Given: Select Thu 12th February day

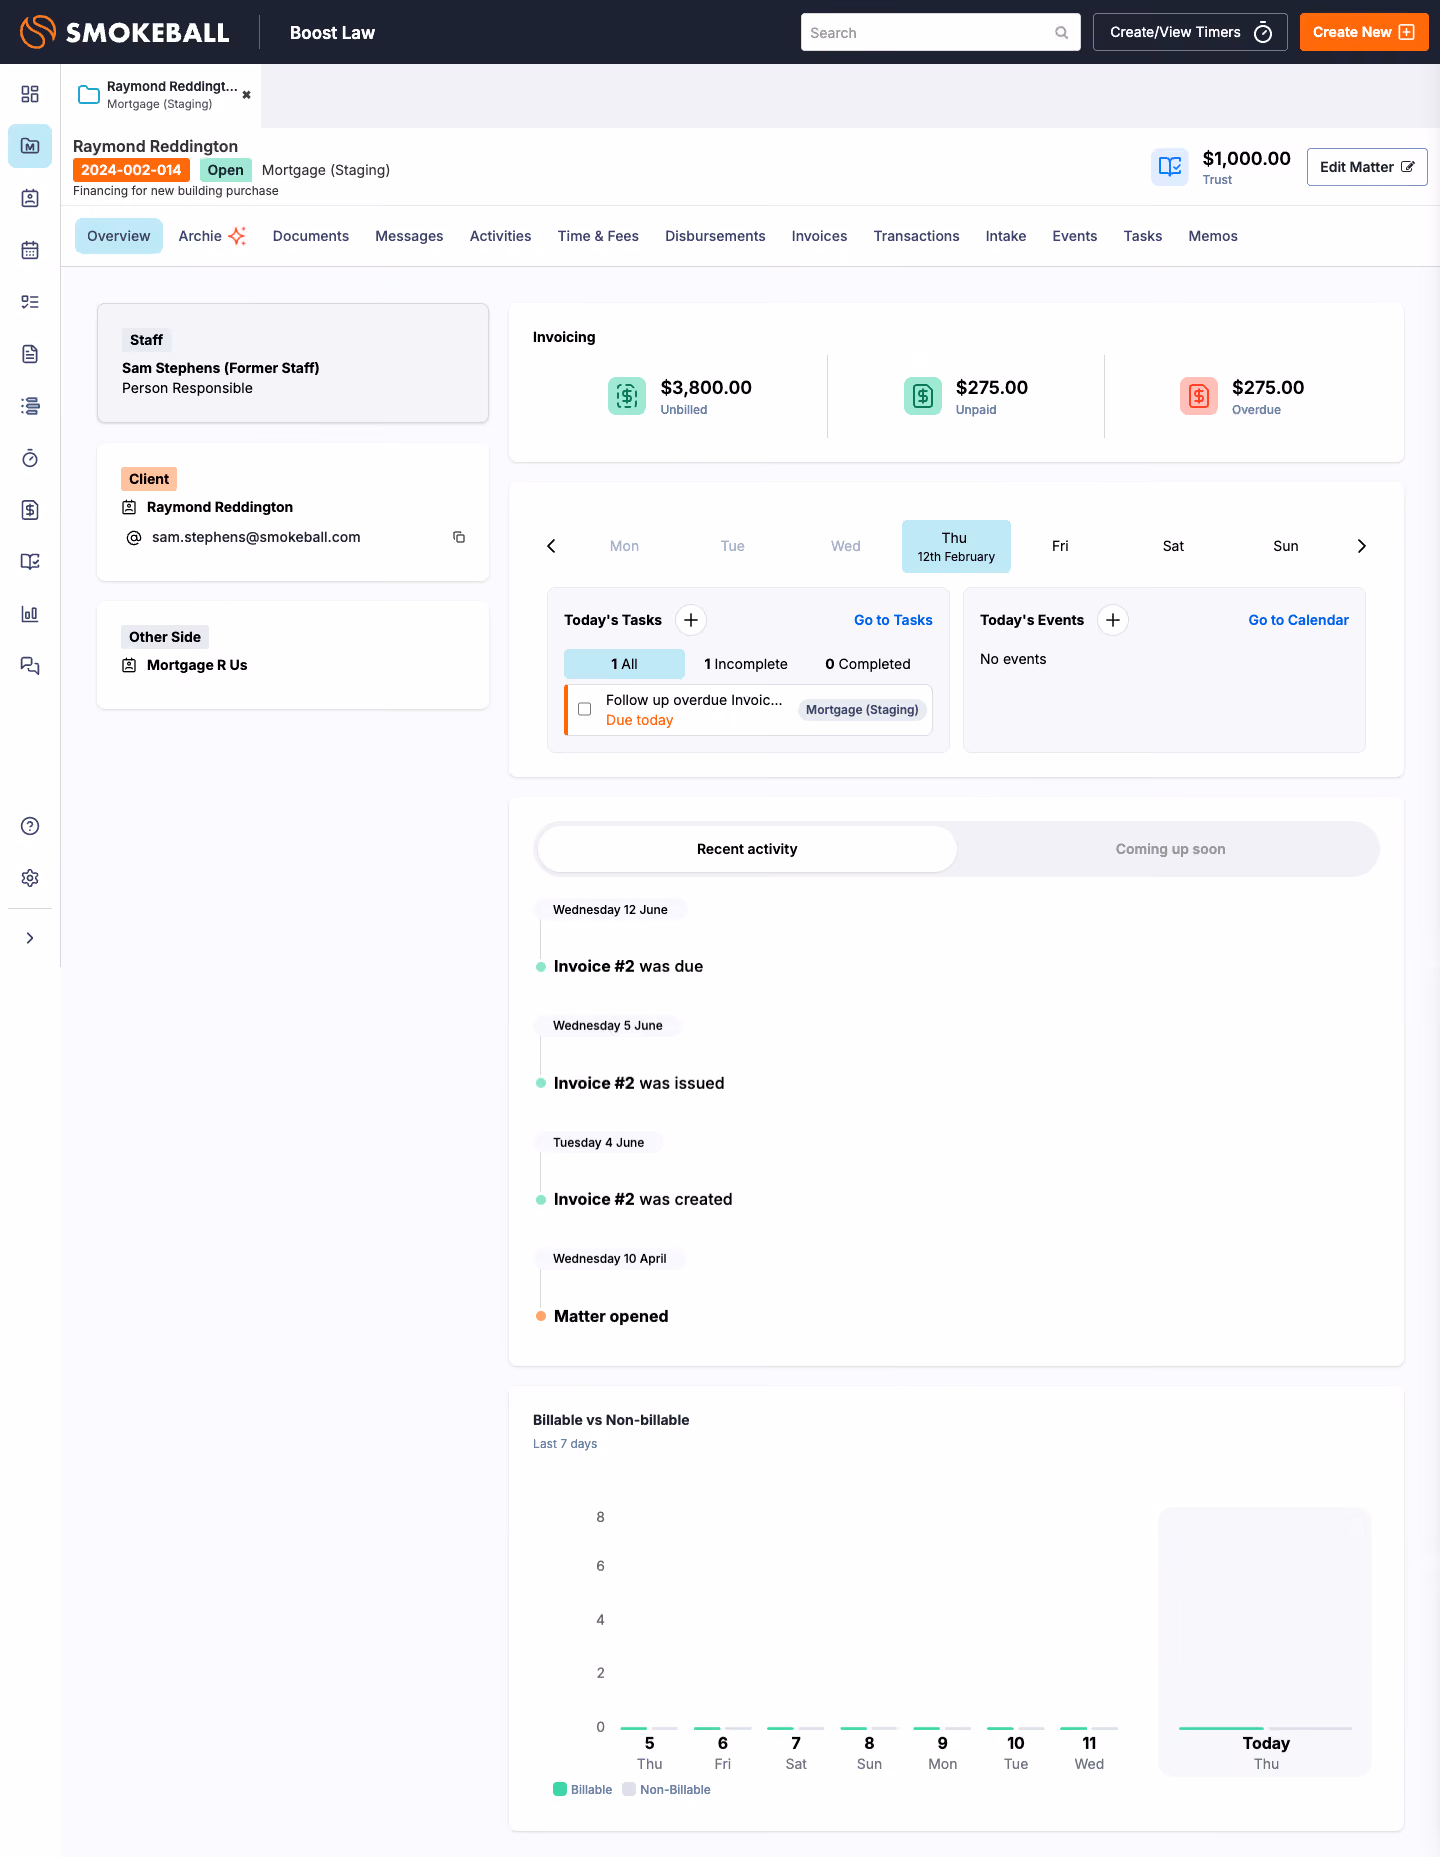Looking at the screenshot, I should click(x=956, y=546).
